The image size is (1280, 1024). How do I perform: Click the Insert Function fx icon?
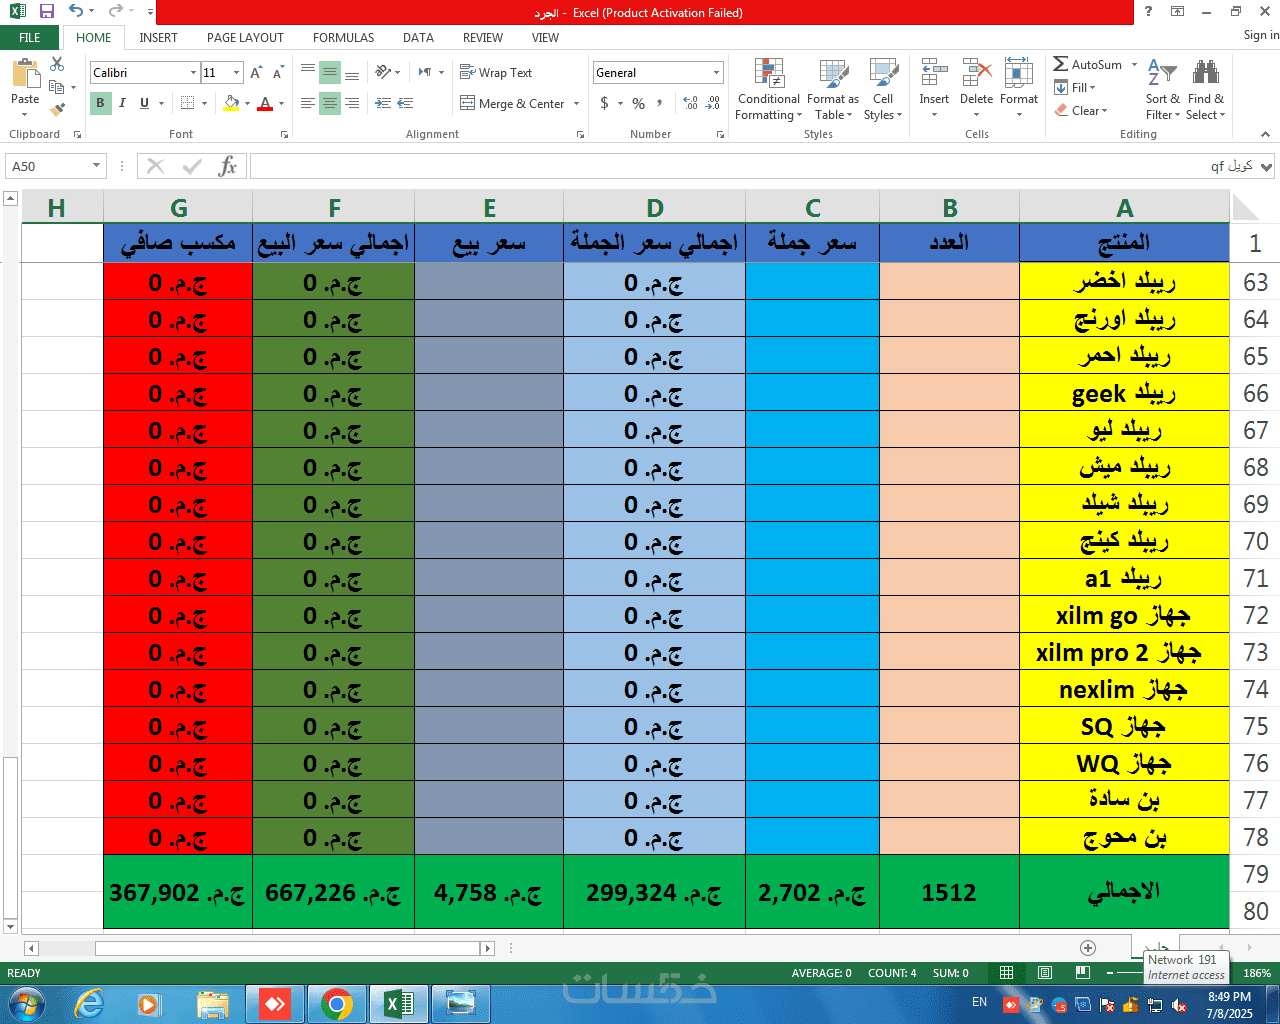click(x=227, y=166)
